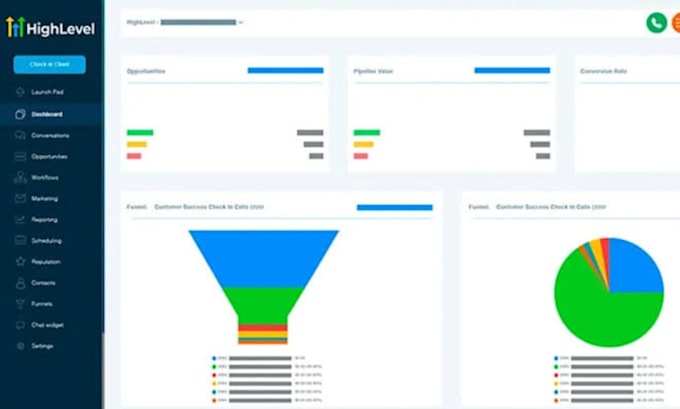The width and height of the screenshot is (680, 409).
Task: Click red status bar in Pipeline Value card
Action: [x=361, y=156]
